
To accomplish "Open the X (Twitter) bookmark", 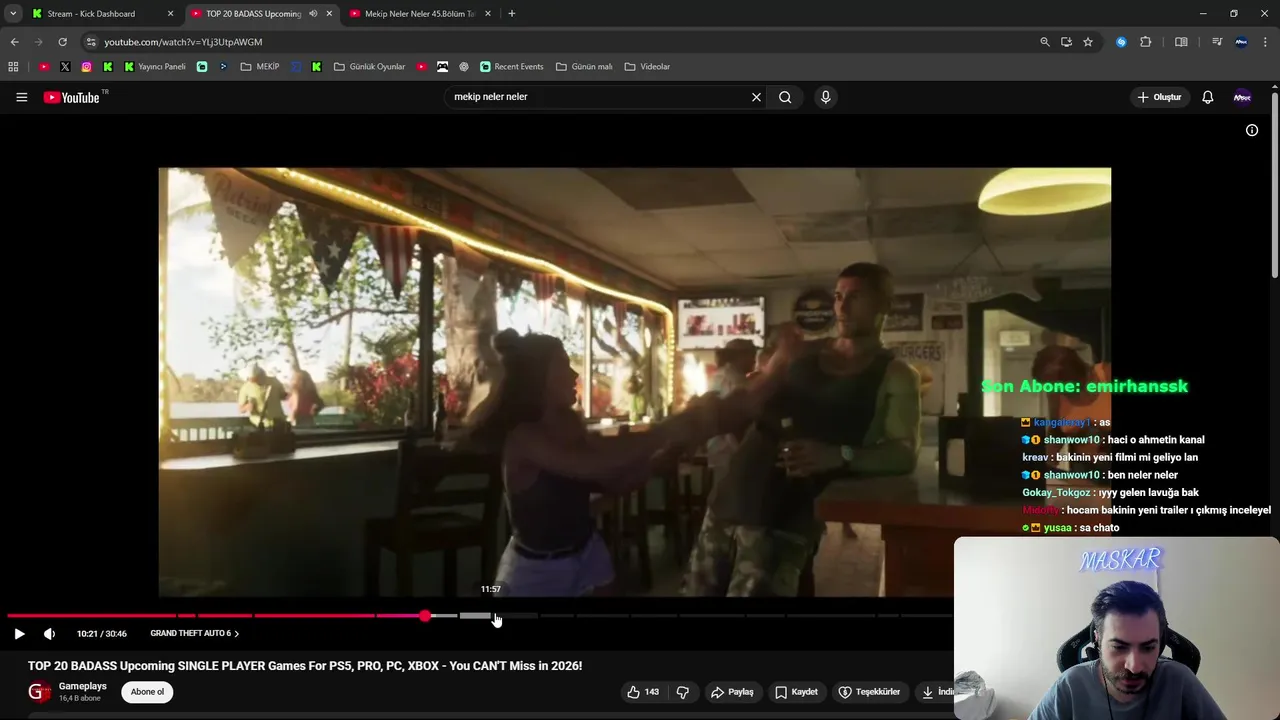I will point(65,67).
